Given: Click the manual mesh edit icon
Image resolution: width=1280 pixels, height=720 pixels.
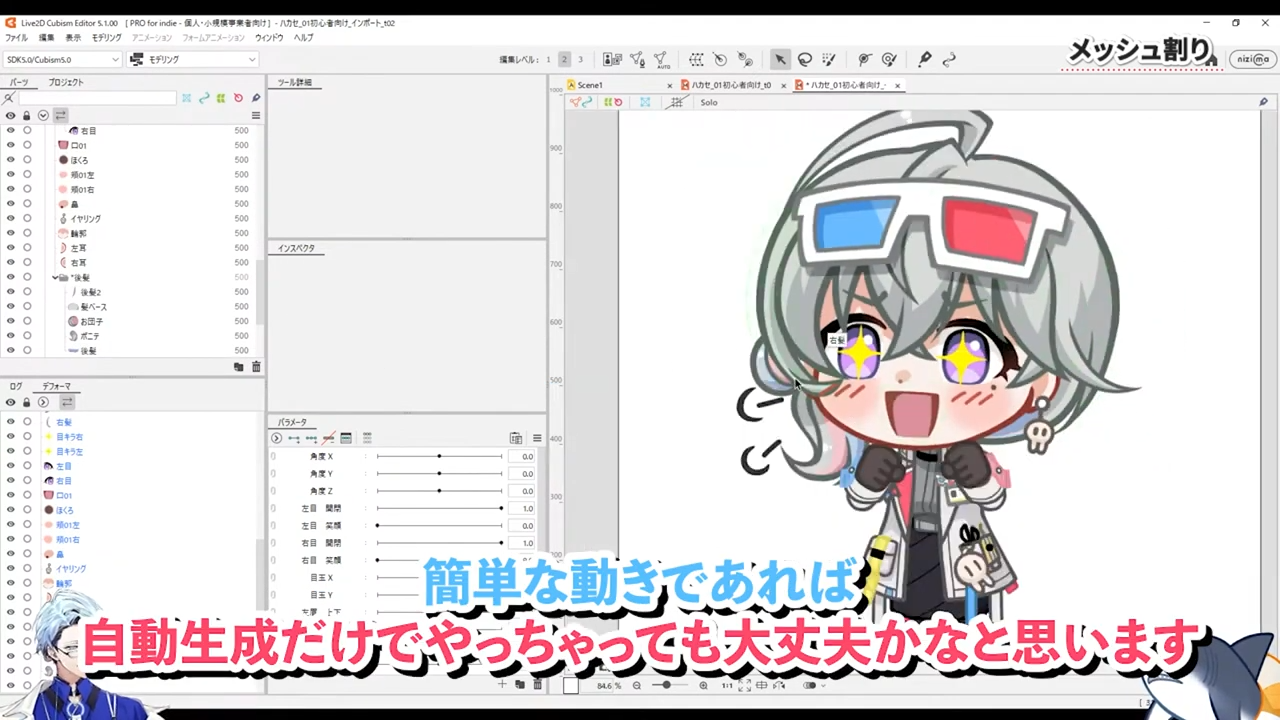Looking at the screenshot, I should pyautogui.click(x=638, y=60).
